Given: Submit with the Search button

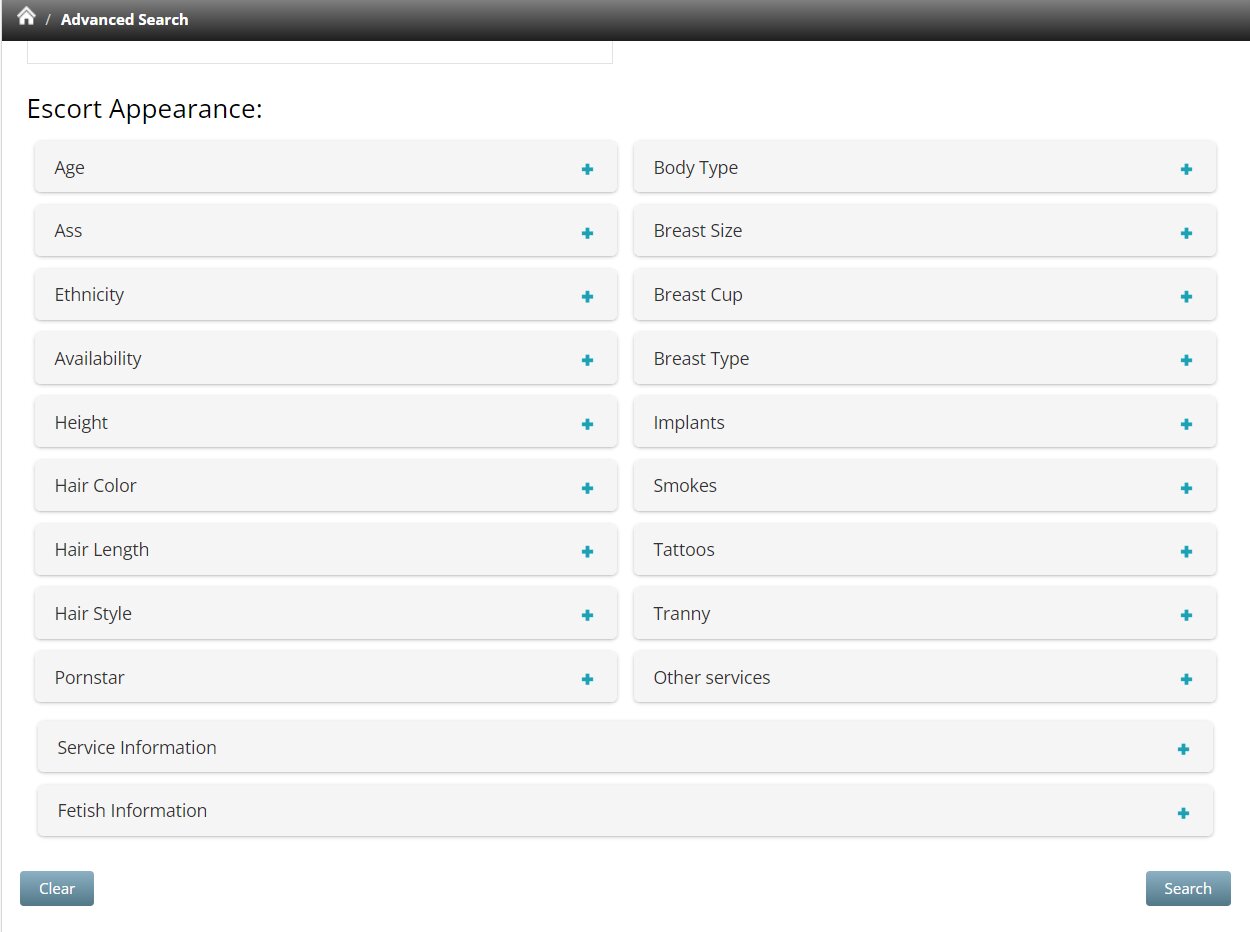Looking at the screenshot, I should (x=1188, y=888).
